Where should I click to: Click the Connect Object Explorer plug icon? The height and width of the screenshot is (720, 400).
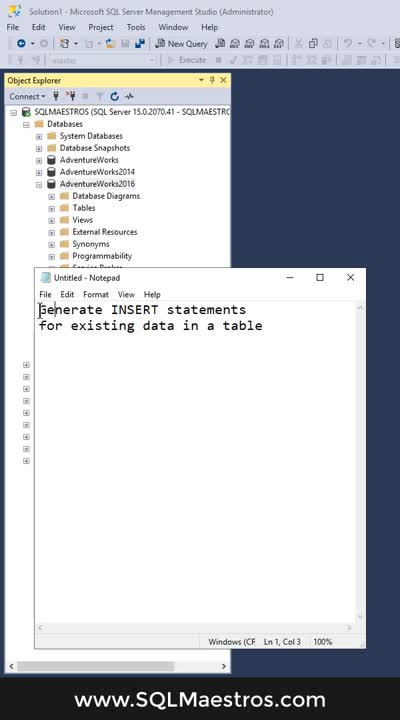56,96
